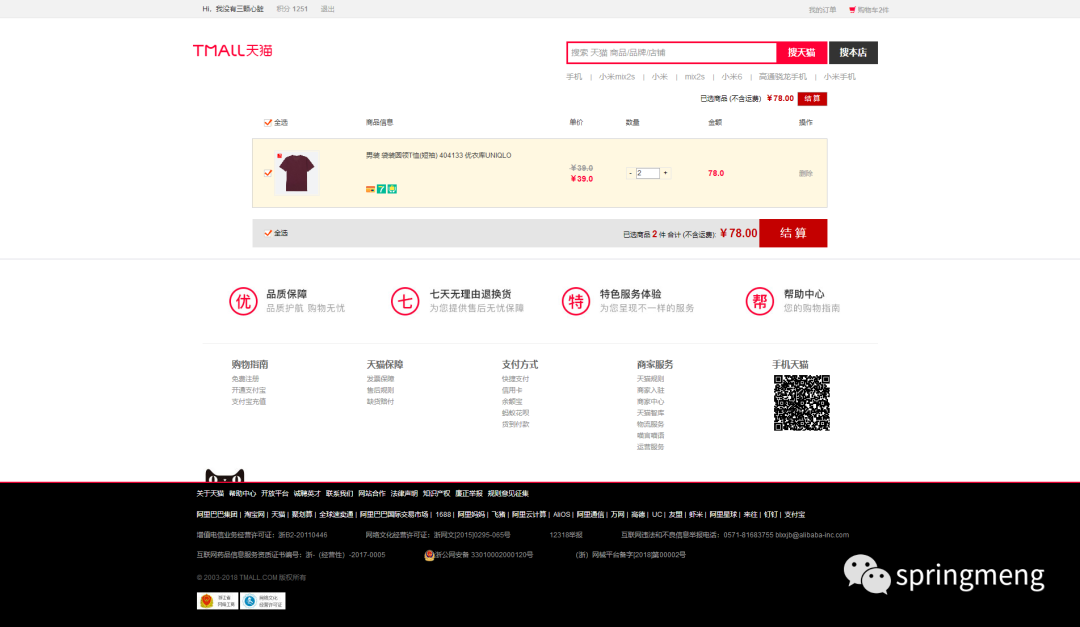Viewport: 1080px width, 627px height.
Task: Click 帮助中心 in black footer bar
Action: click(x=242, y=493)
